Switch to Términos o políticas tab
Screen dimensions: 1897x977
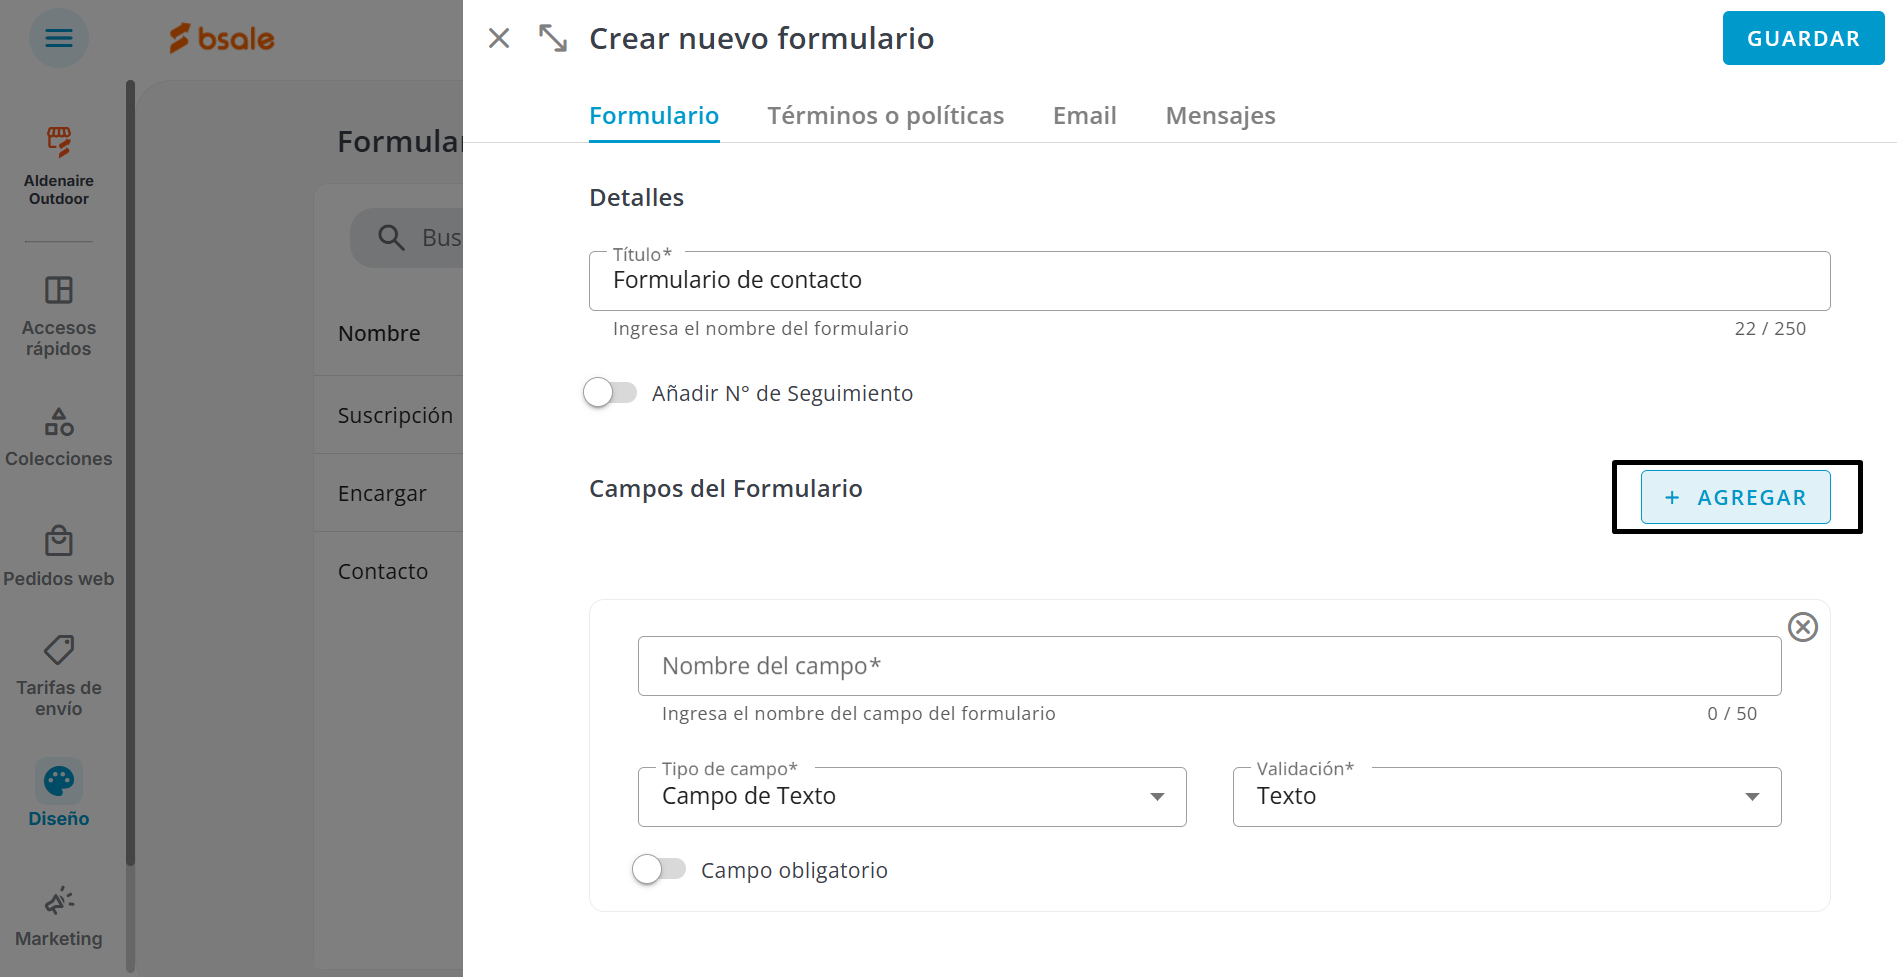(886, 116)
